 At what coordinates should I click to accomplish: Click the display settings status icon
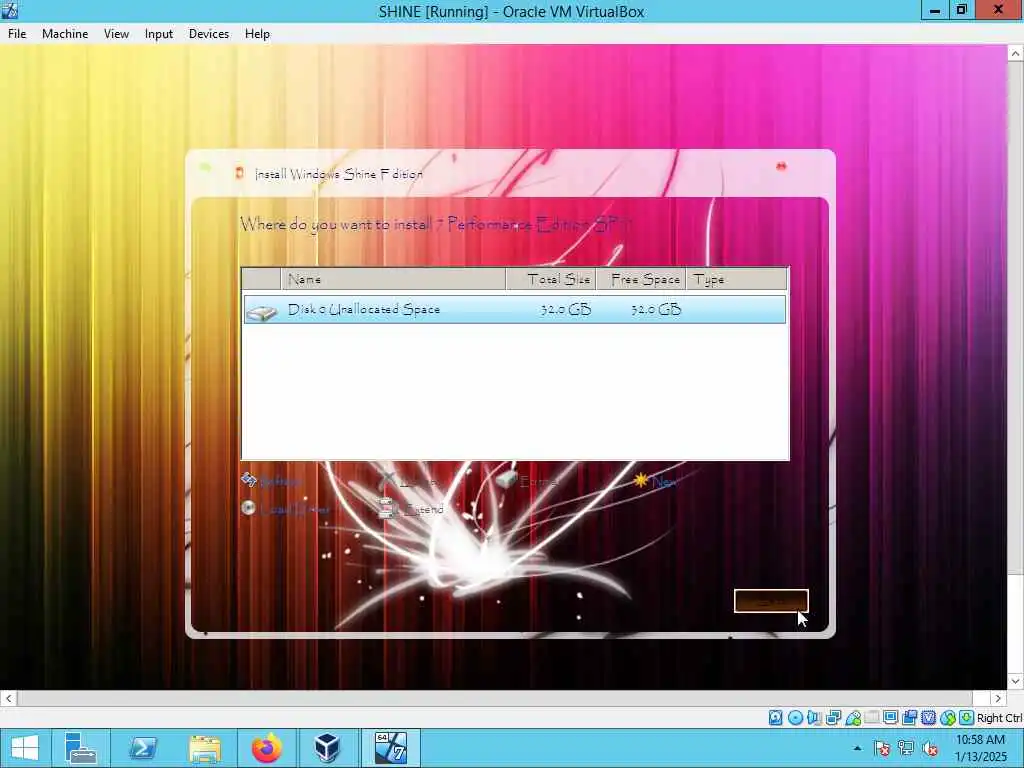(x=890, y=718)
